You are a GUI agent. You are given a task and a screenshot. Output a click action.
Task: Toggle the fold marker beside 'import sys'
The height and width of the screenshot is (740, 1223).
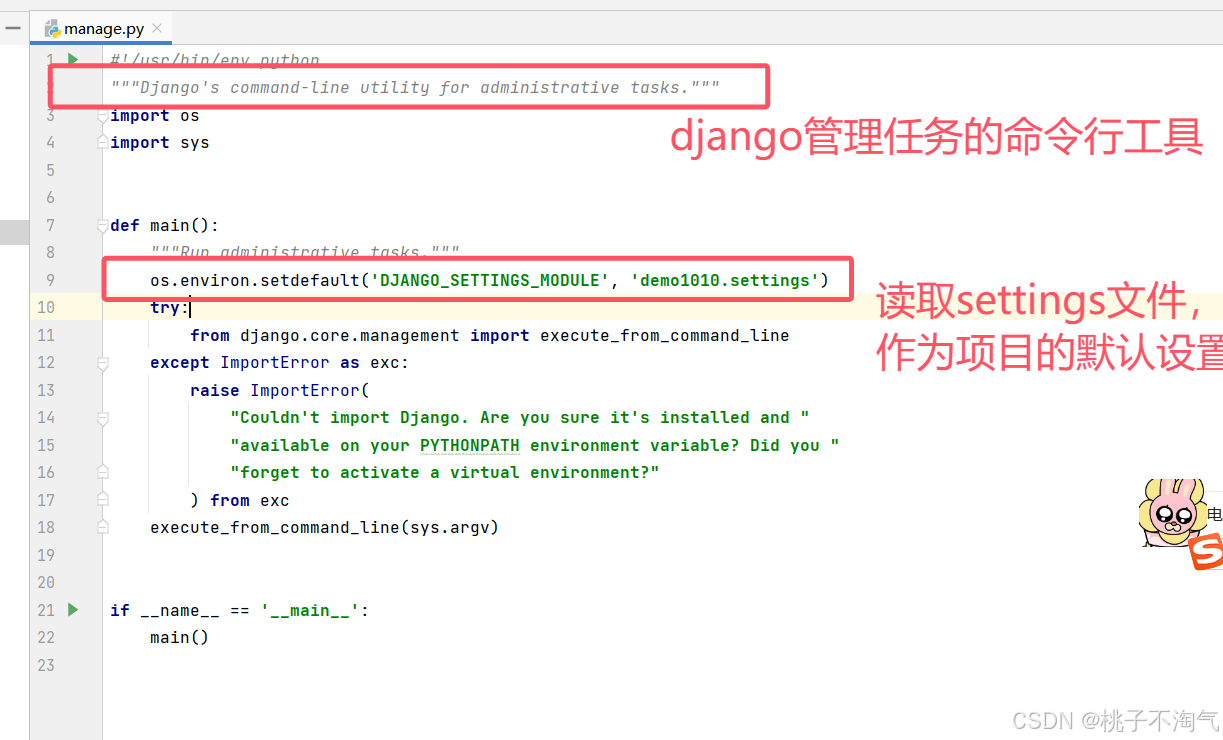[x=102, y=143]
